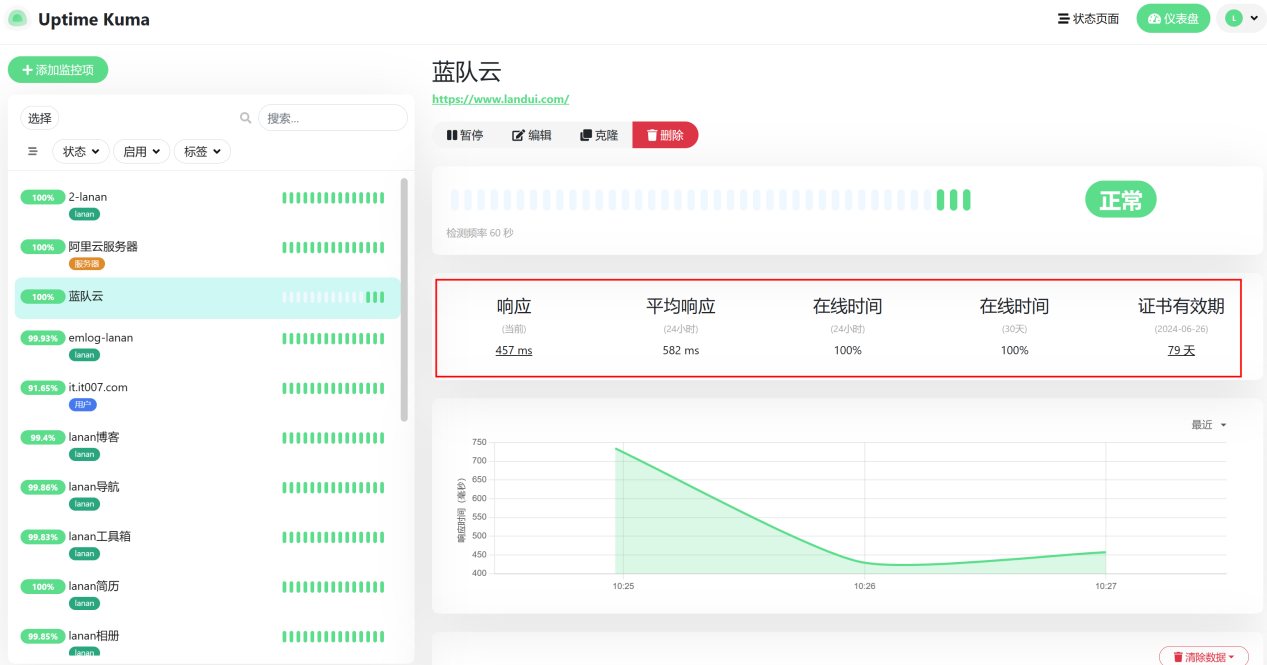Select the it.it007.com monitor
Screen dimensions: 1267x665
[x=207, y=395]
